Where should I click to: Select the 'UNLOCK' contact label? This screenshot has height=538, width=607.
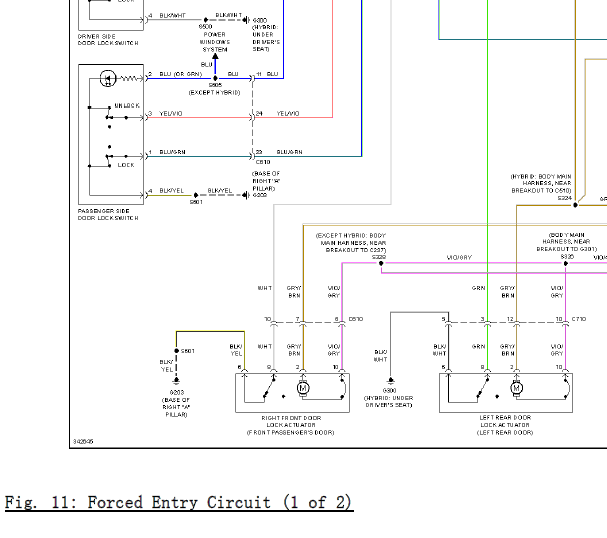coord(127,106)
